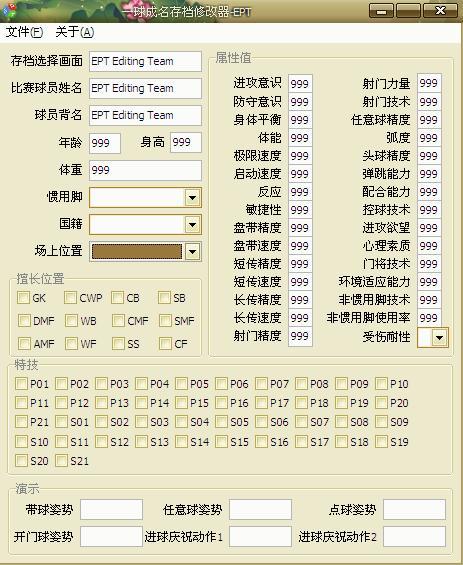Toggle the WF position checkbox

coord(71,343)
